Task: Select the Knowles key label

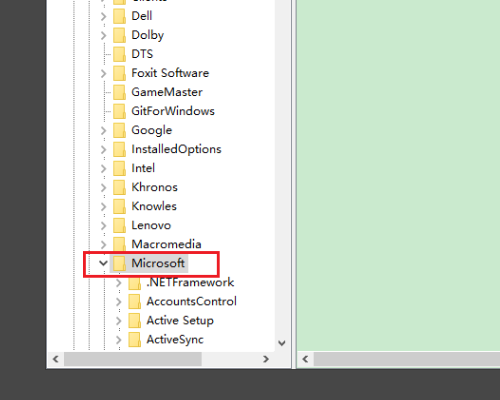Action: (x=154, y=206)
